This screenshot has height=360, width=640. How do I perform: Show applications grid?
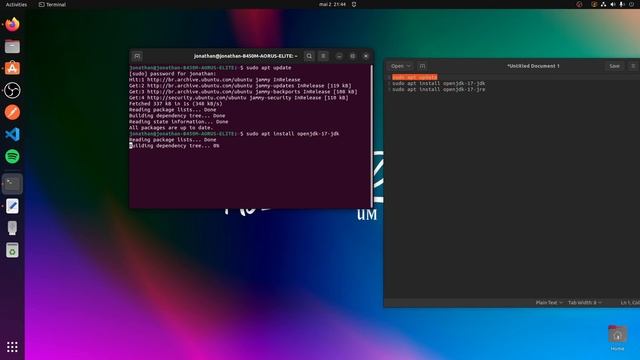[12, 347]
